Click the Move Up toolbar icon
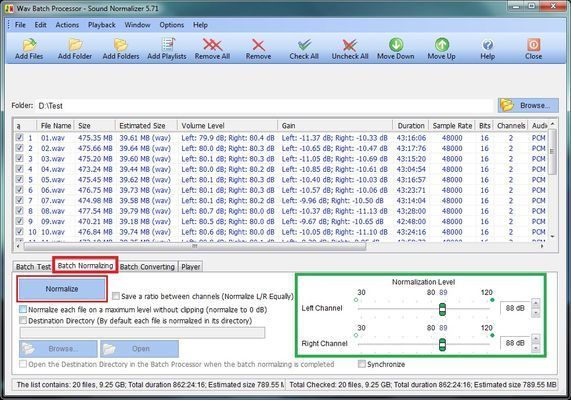 (x=441, y=44)
